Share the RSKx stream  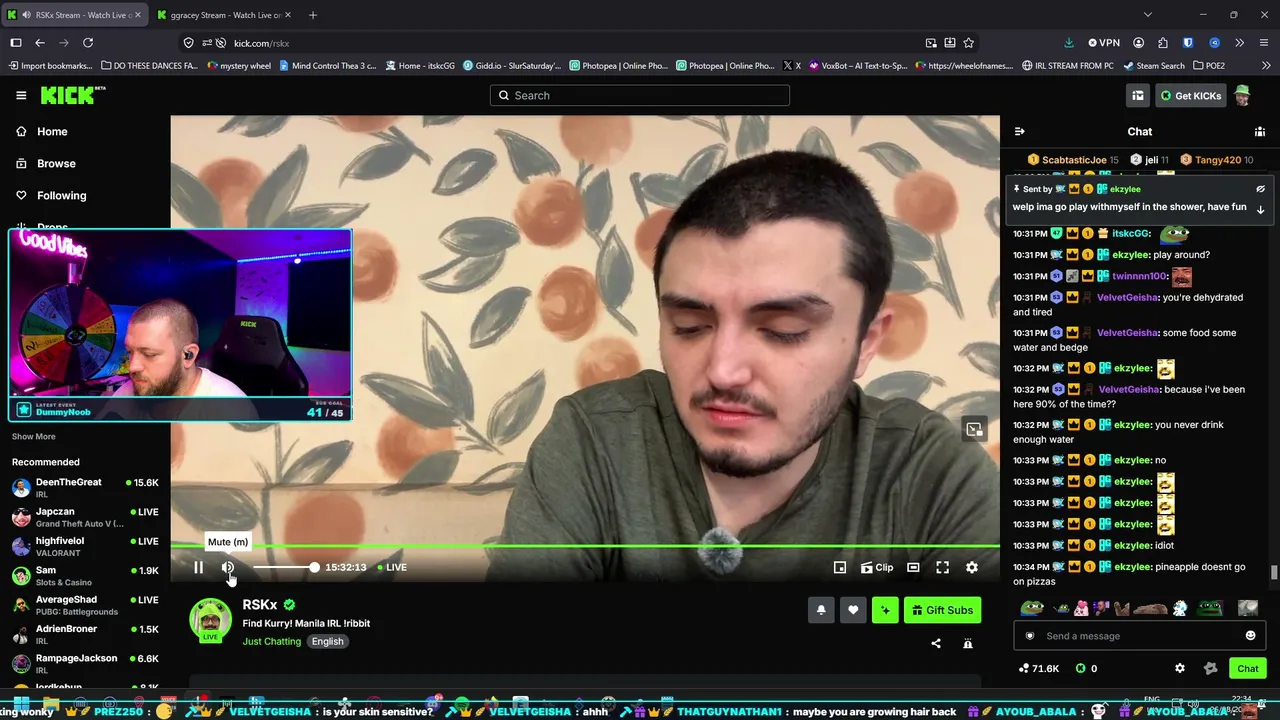click(x=936, y=644)
